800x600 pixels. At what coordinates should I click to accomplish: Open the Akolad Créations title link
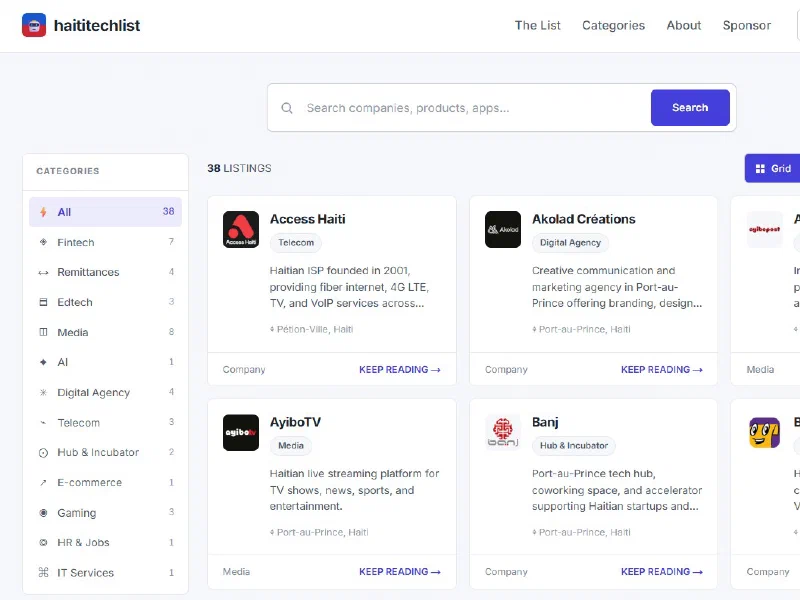pyautogui.click(x=584, y=219)
